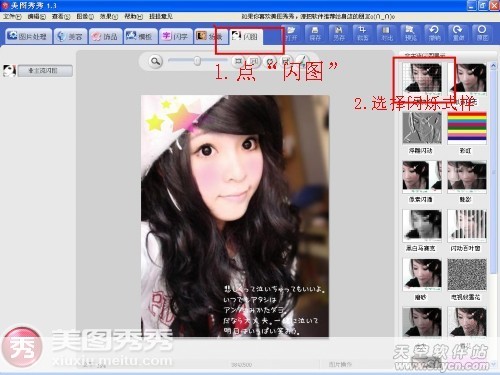Pick the 电视机雪花 TV static effect

click(x=467, y=275)
